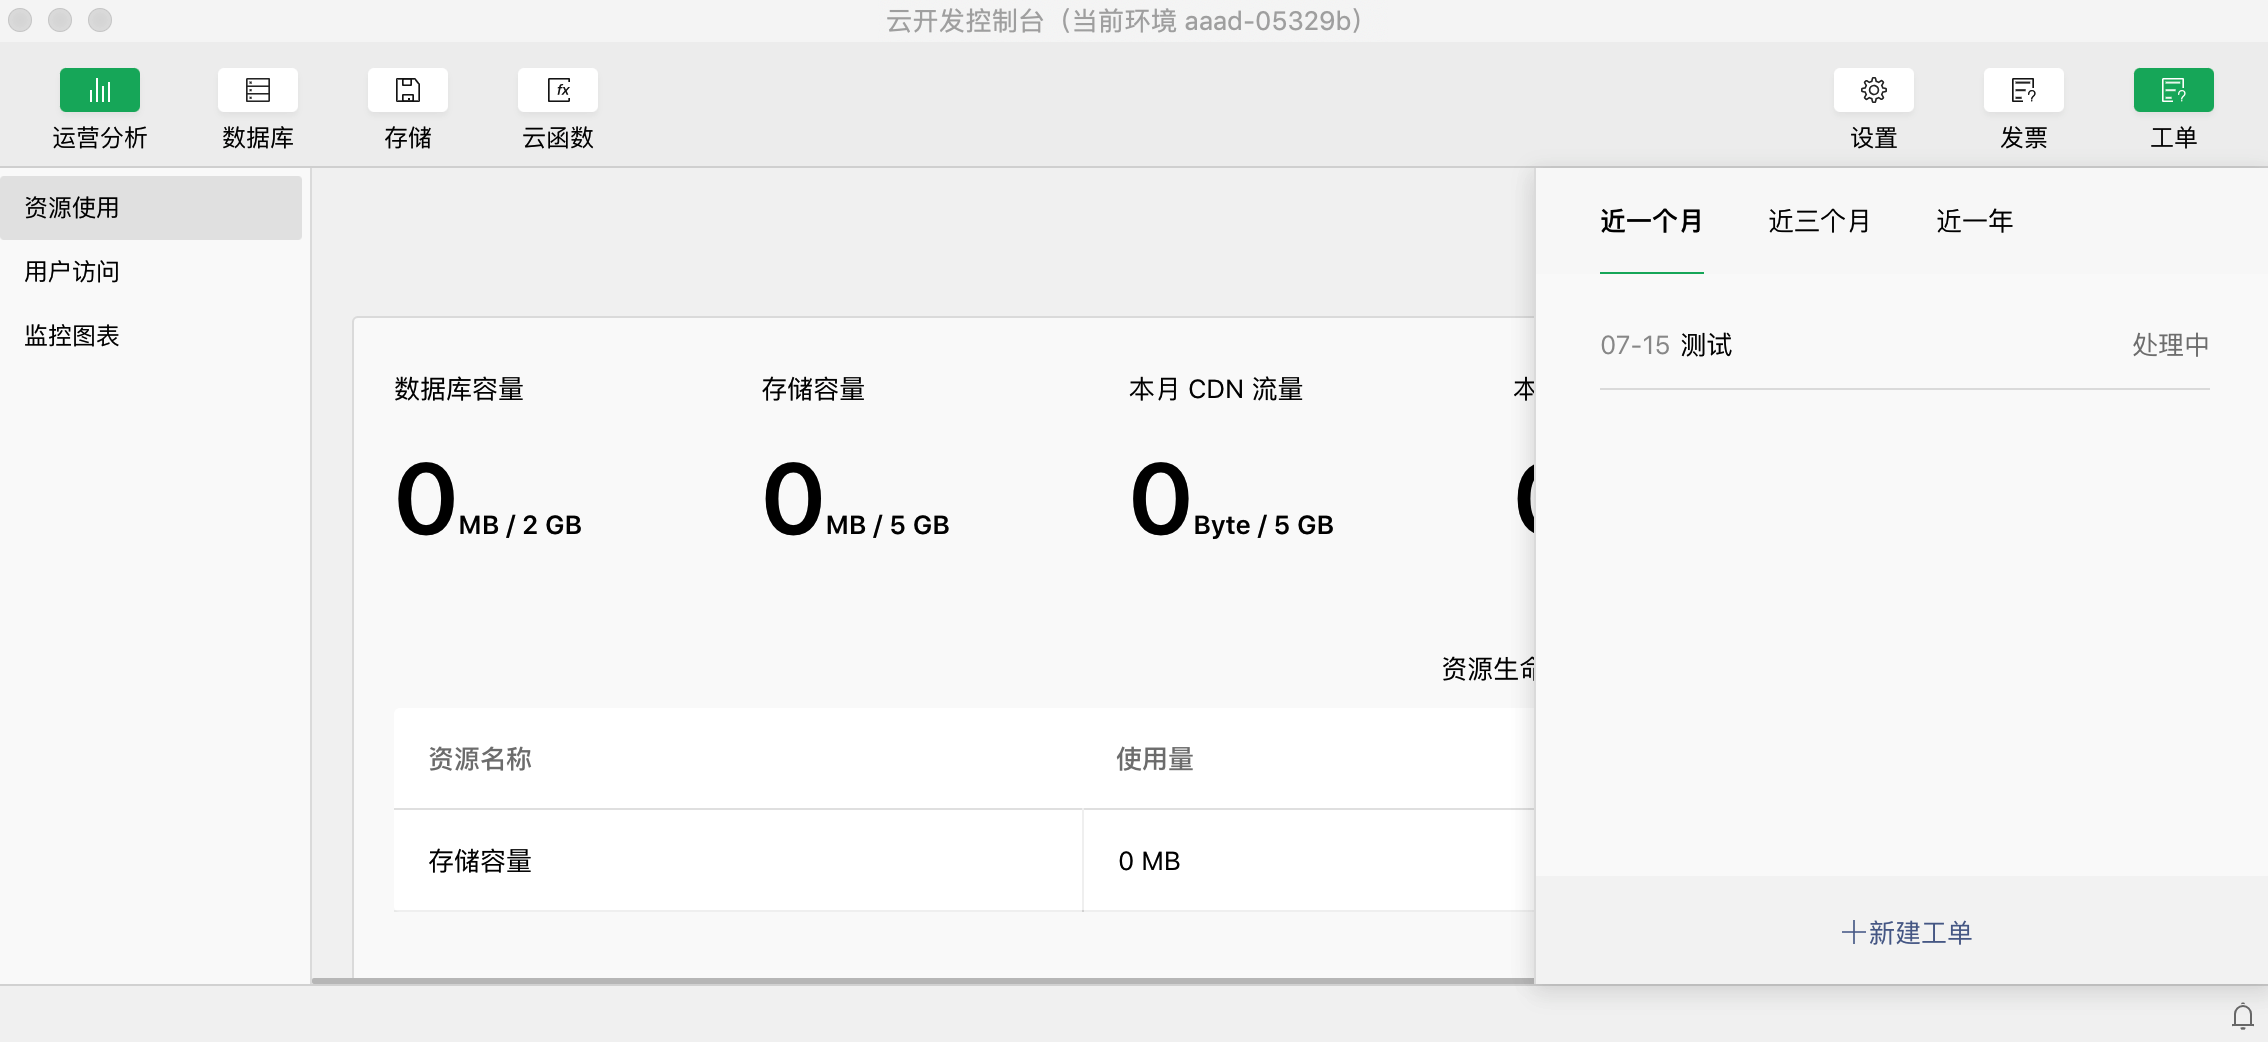Go to 用户访问 in the sidebar
The width and height of the screenshot is (2268, 1042).
coord(72,272)
